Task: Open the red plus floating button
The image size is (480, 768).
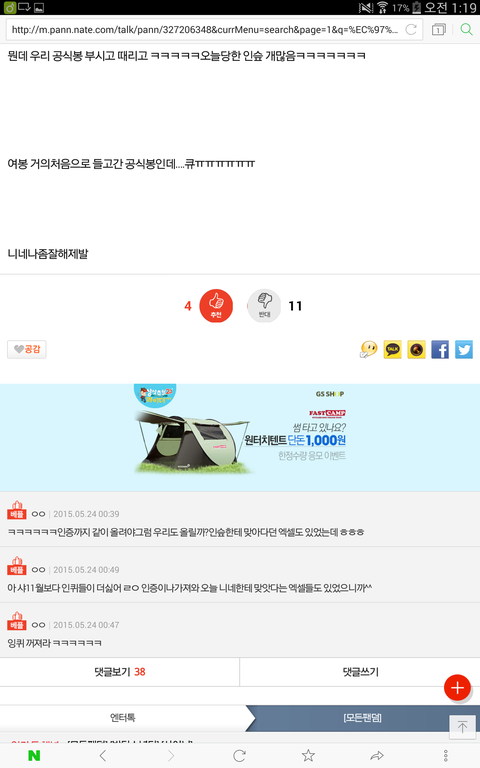Action: pyautogui.click(x=457, y=688)
